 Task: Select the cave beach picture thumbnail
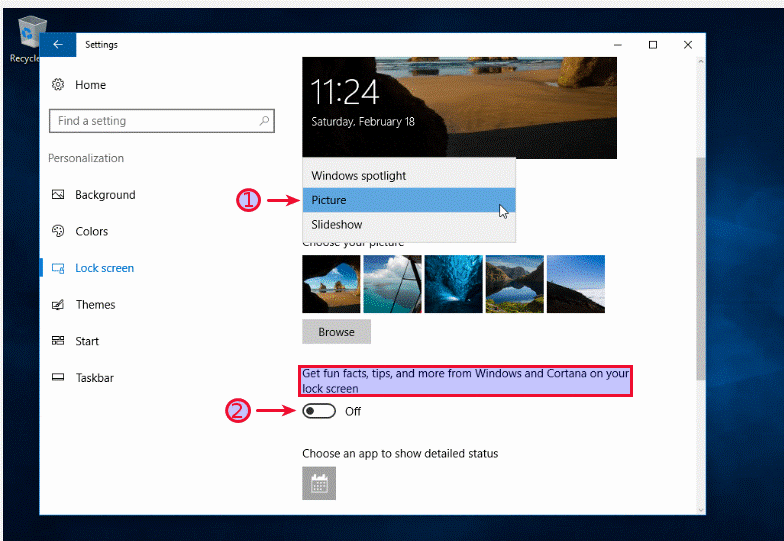coord(331,284)
